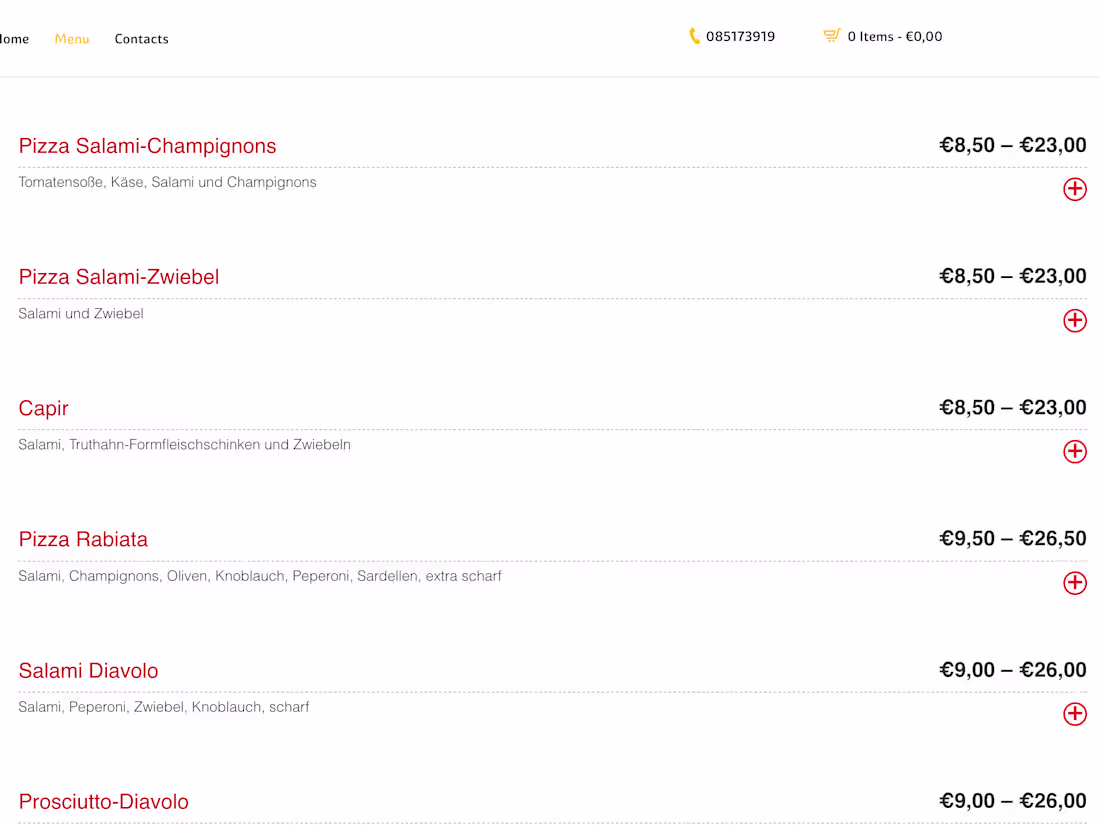Open the Menu navigation item
1100x825 pixels.
click(x=72, y=39)
